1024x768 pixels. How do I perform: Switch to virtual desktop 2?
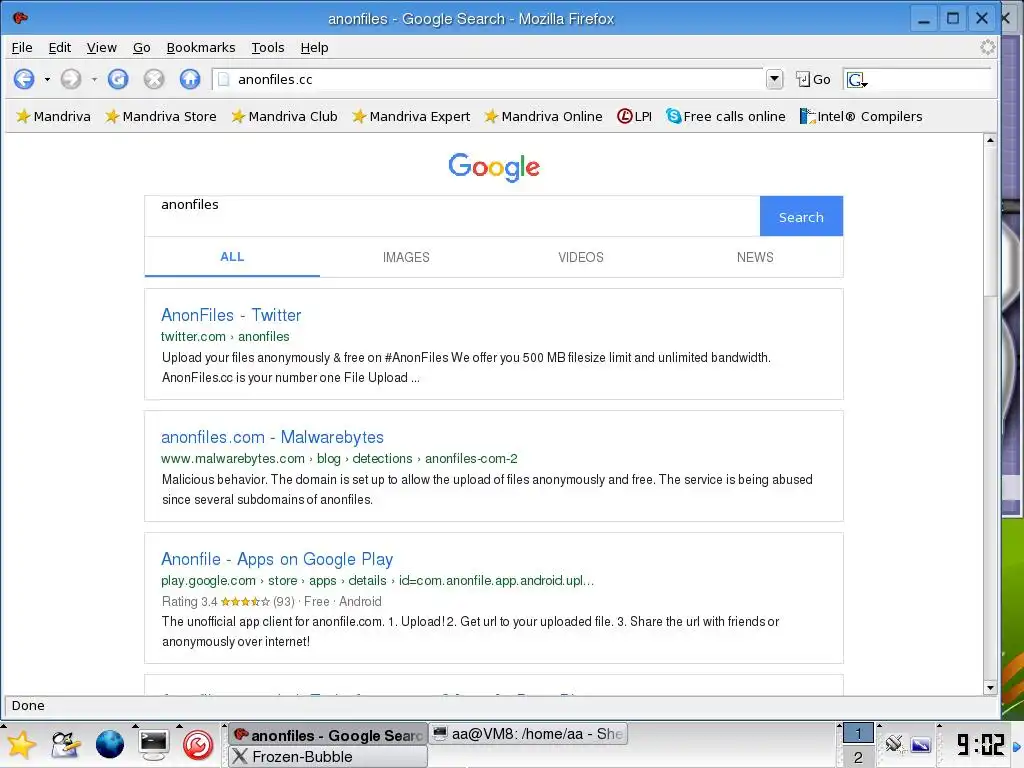(x=857, y=757)
